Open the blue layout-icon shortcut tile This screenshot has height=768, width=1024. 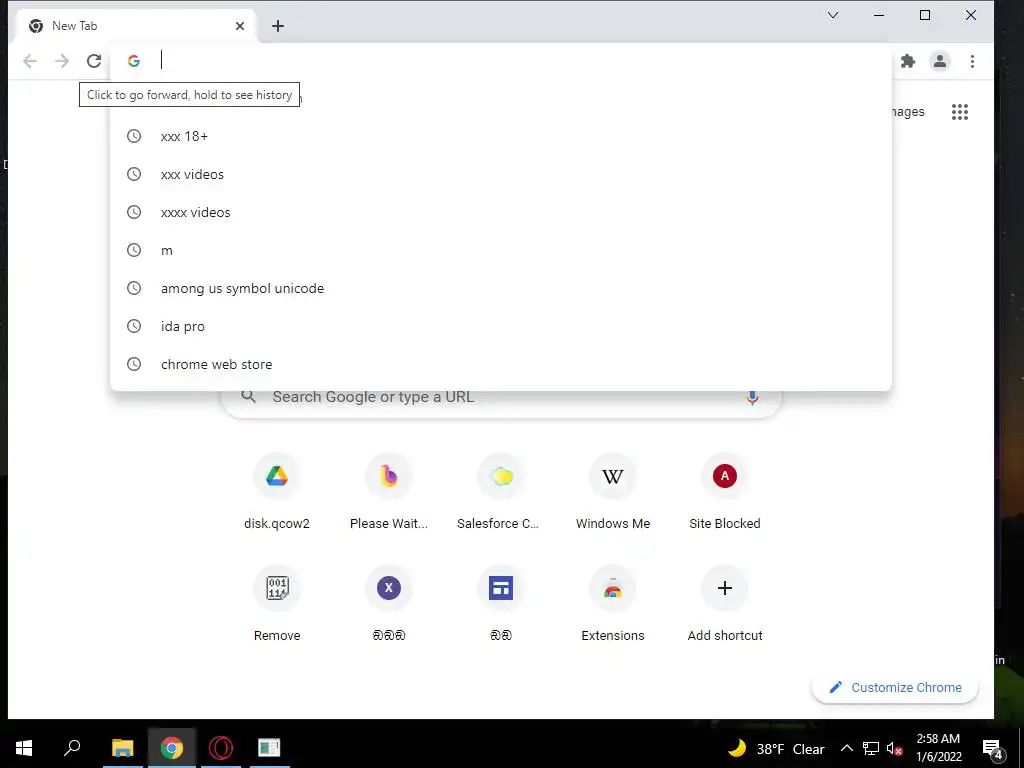pyautogui.click(x=501, y=605)
